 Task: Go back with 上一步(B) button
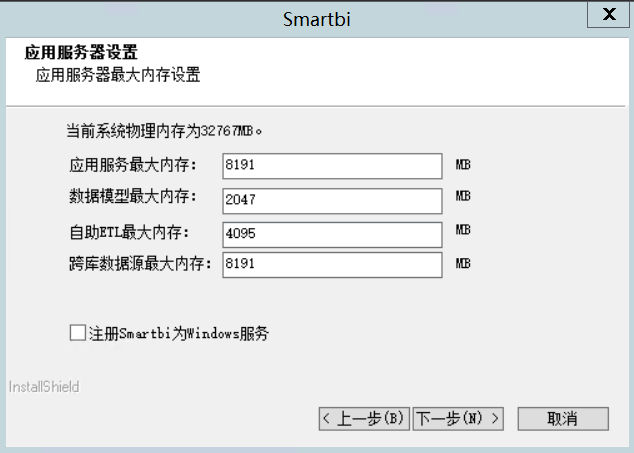[364, 419]
